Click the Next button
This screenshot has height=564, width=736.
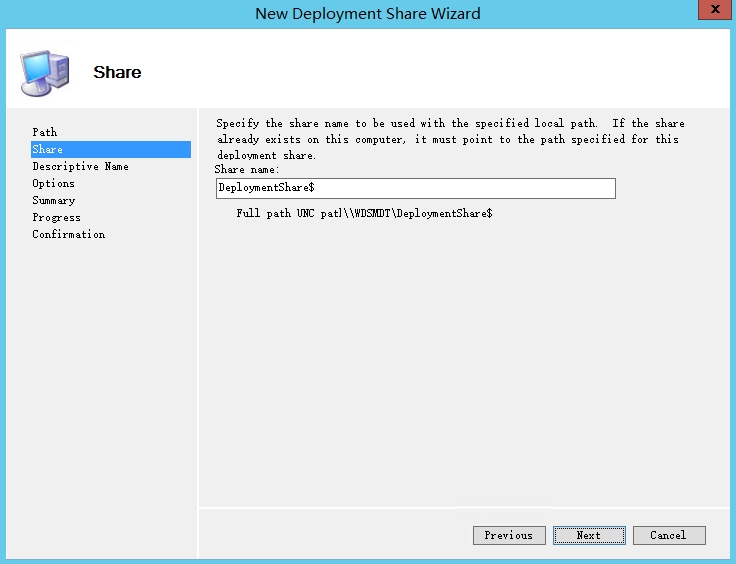click(589, 535)
